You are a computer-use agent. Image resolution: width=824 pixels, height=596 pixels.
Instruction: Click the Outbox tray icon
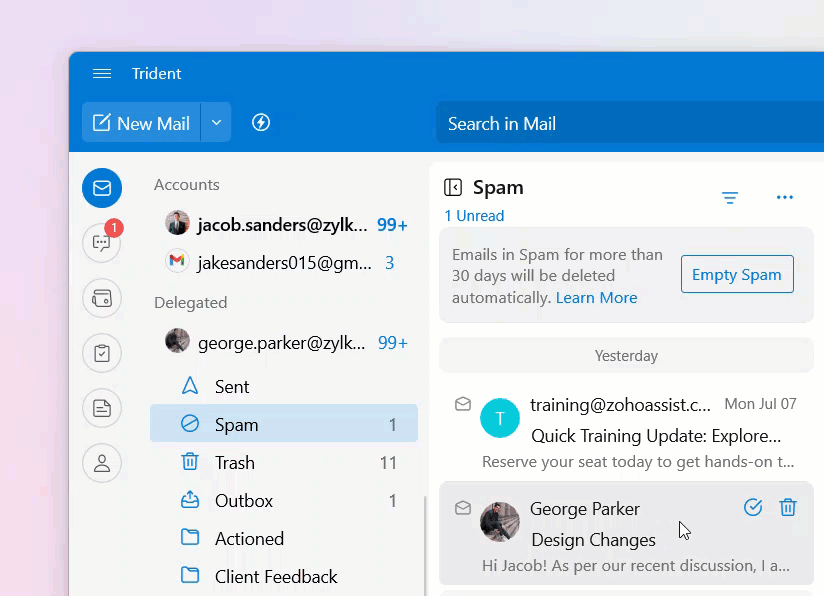(190, 500)
